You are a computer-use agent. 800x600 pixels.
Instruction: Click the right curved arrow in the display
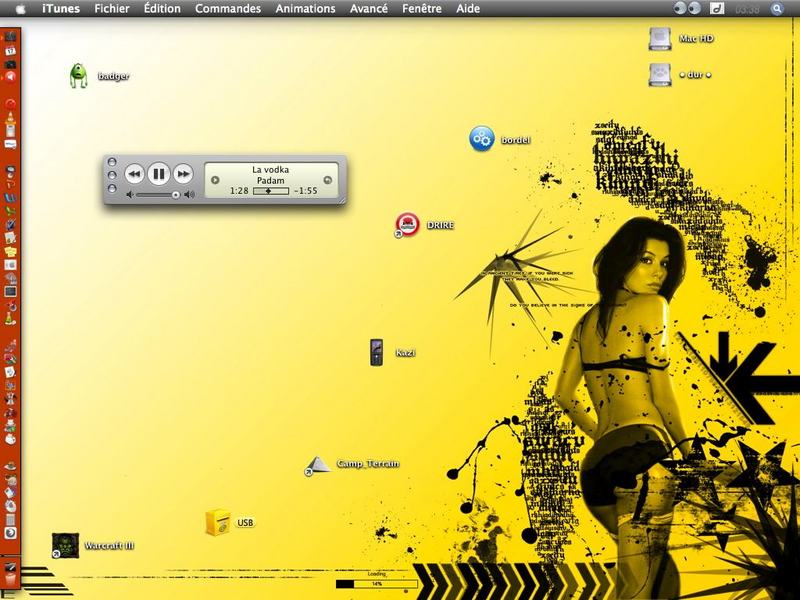click(328, 180)
